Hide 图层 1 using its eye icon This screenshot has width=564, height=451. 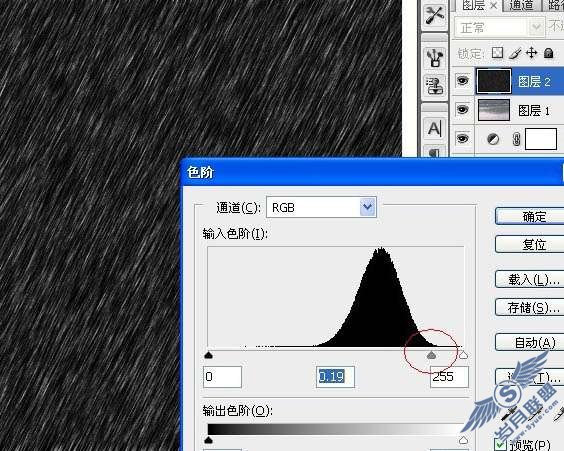click(462, 109)
